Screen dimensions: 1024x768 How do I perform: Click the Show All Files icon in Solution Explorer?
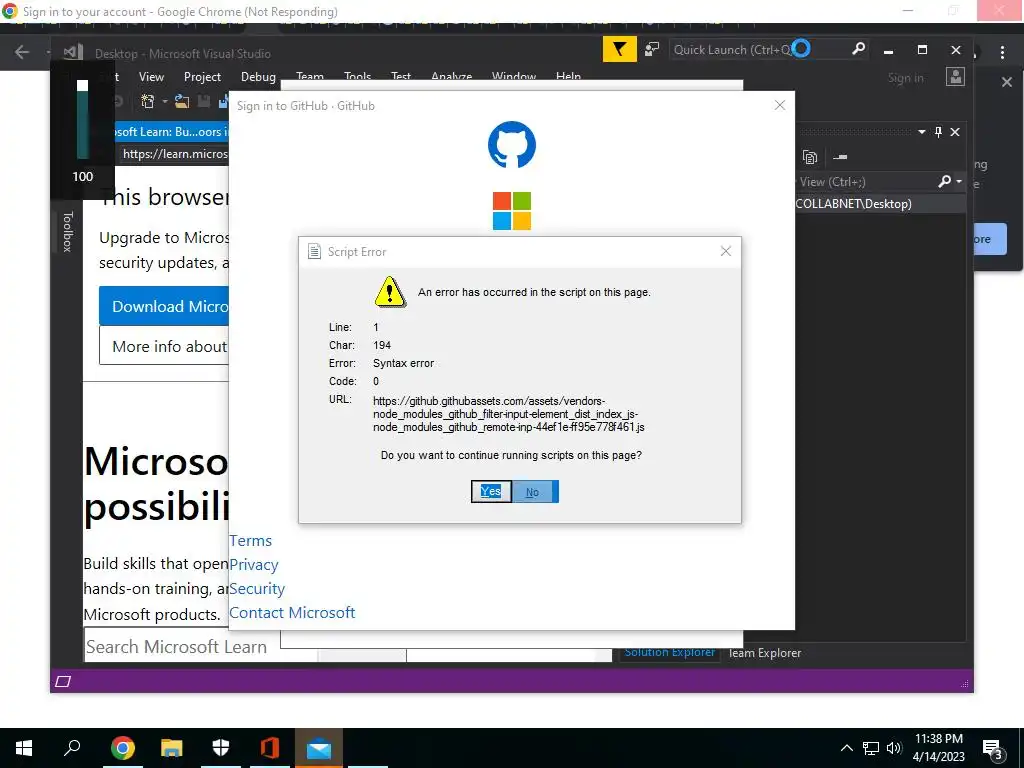coord(810,157)
